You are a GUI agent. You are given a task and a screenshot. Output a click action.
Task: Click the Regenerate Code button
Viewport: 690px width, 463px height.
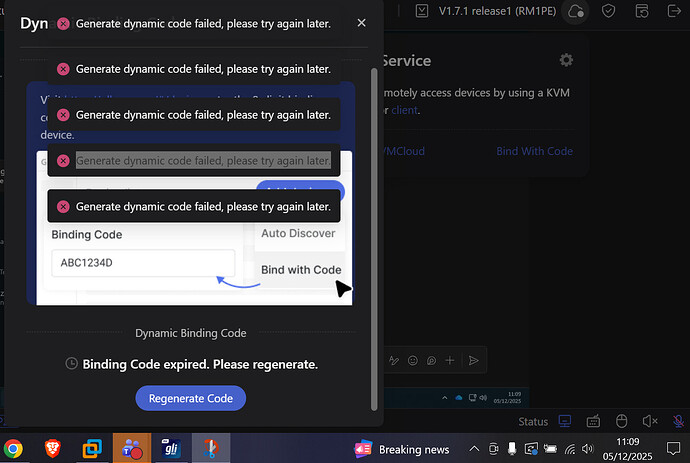tap(190, 398)
